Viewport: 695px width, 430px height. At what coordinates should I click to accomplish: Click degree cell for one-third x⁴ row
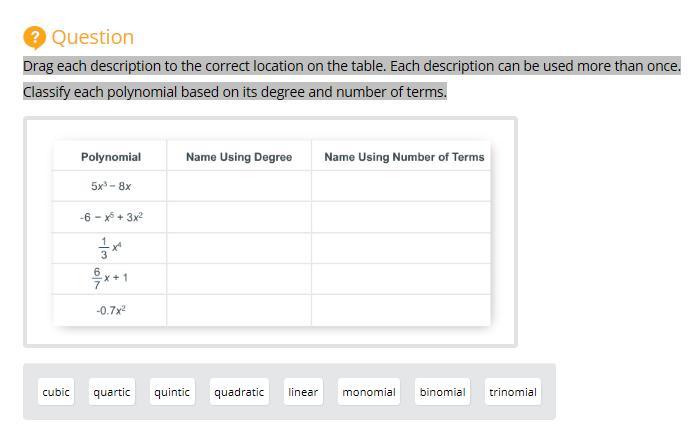click(x=239, y=248)
